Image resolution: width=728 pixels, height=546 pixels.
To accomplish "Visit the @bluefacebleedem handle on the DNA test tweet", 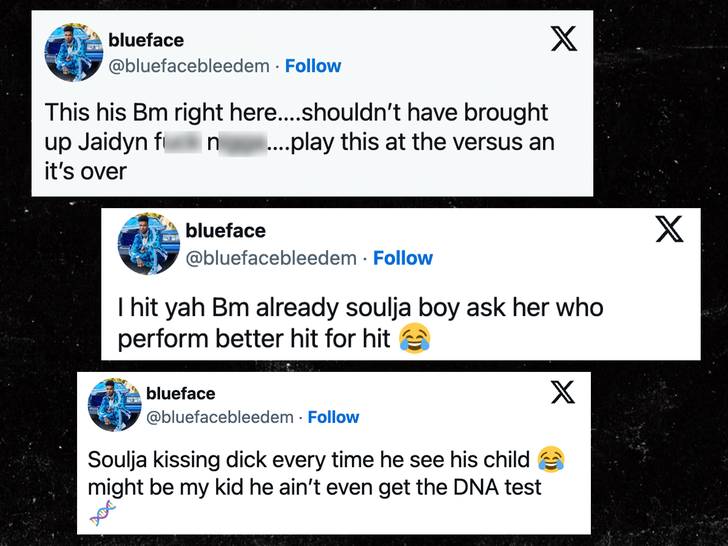I will [220, 417].
